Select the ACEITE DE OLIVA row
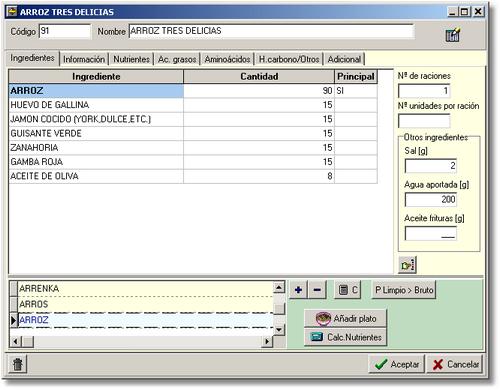 [x=193, y=176]
